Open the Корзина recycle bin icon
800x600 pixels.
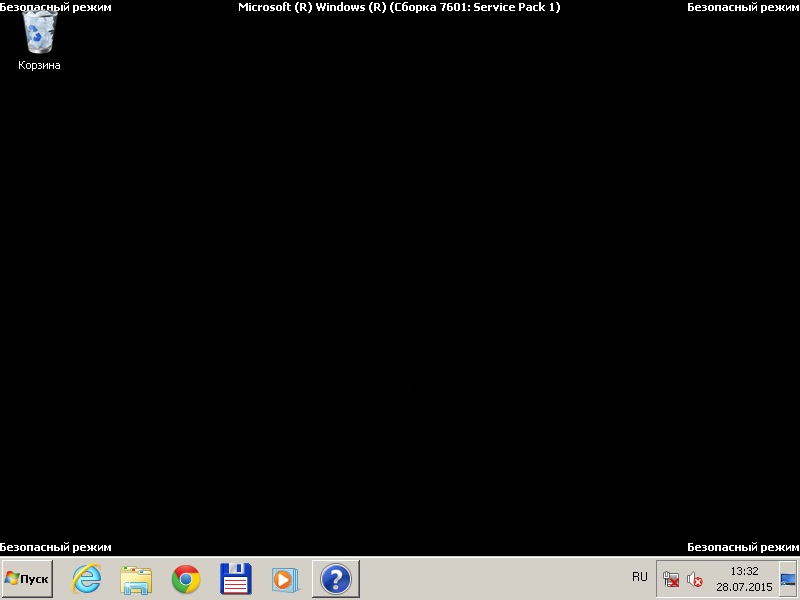[x=39, y=41]
